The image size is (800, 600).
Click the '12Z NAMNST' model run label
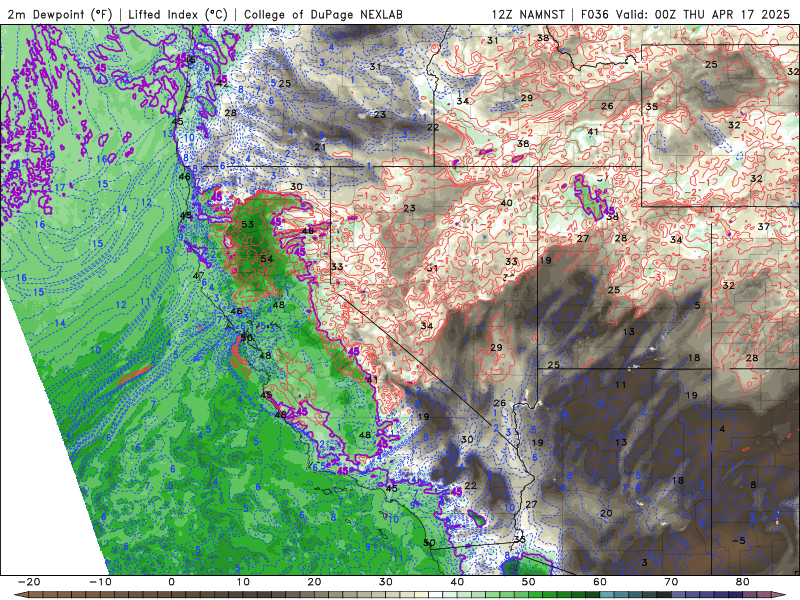528,15
